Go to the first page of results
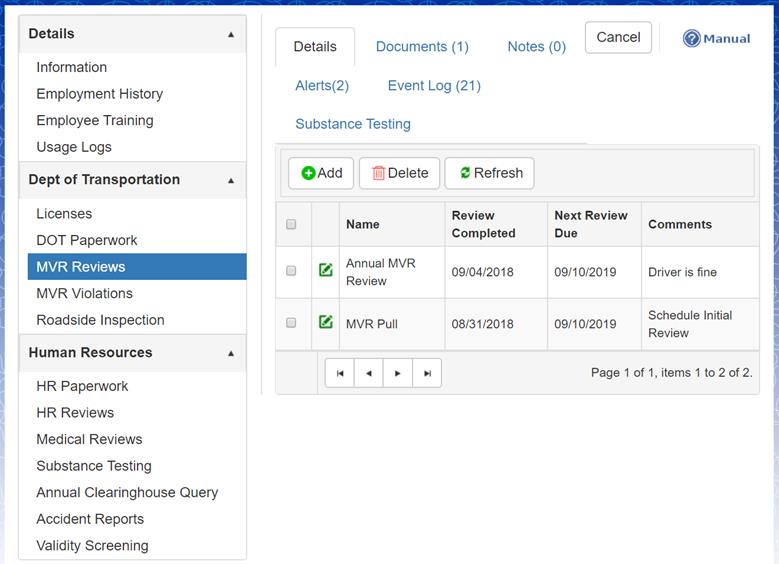Screen dimensions: 779x564 [x=340, y=373]
